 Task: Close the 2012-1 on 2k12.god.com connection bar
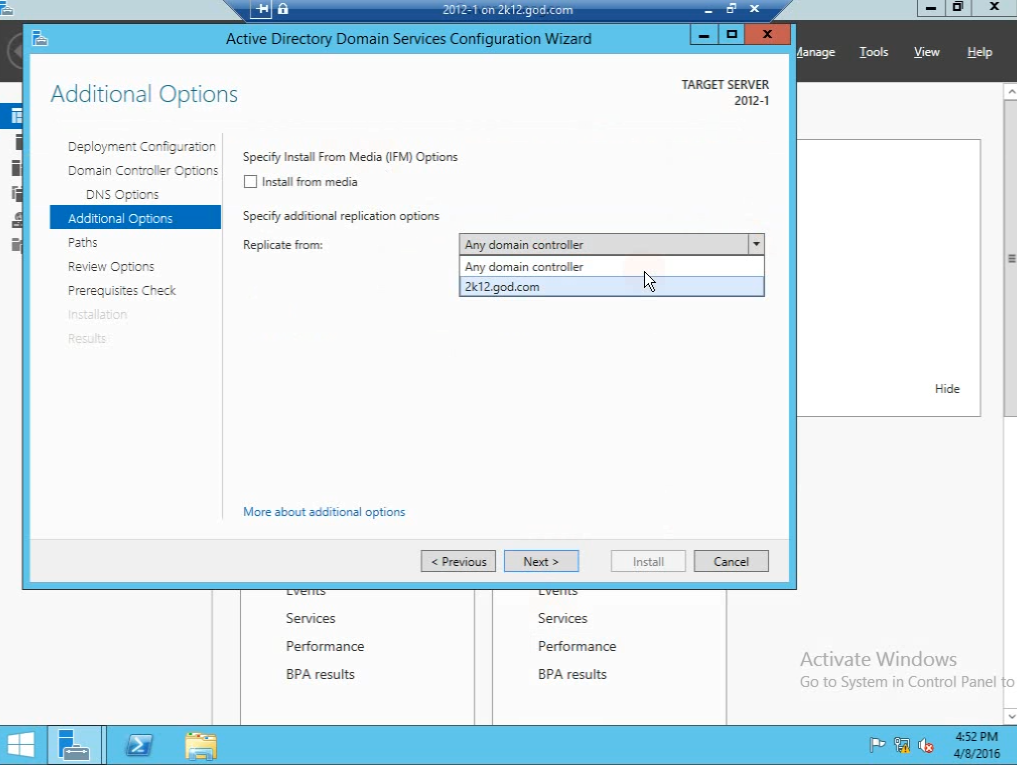click(x=754, y=9)
